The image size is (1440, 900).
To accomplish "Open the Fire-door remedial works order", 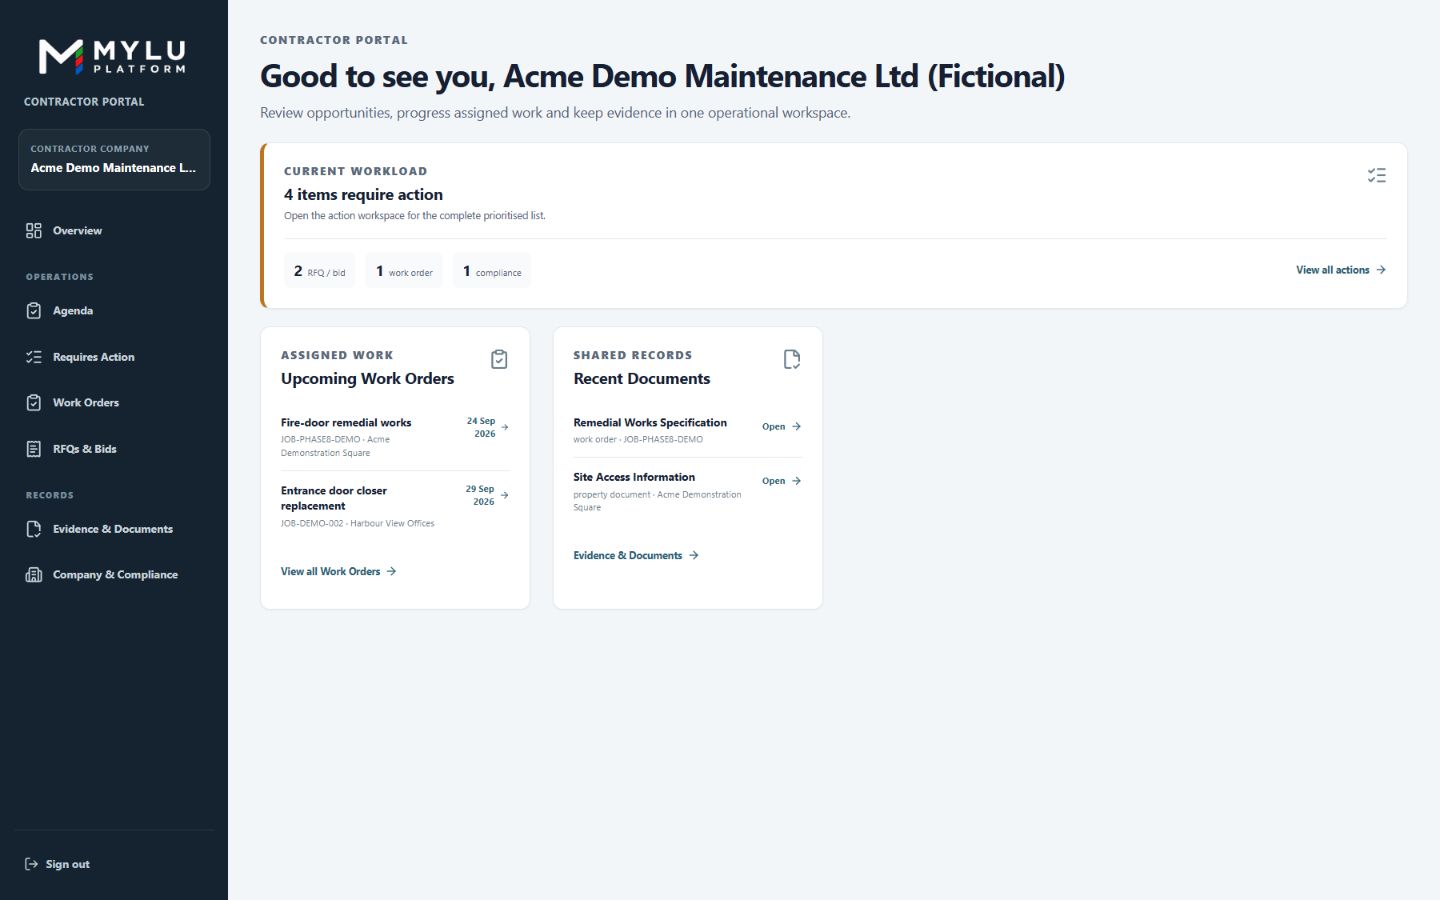I will [x=395, y=437].
